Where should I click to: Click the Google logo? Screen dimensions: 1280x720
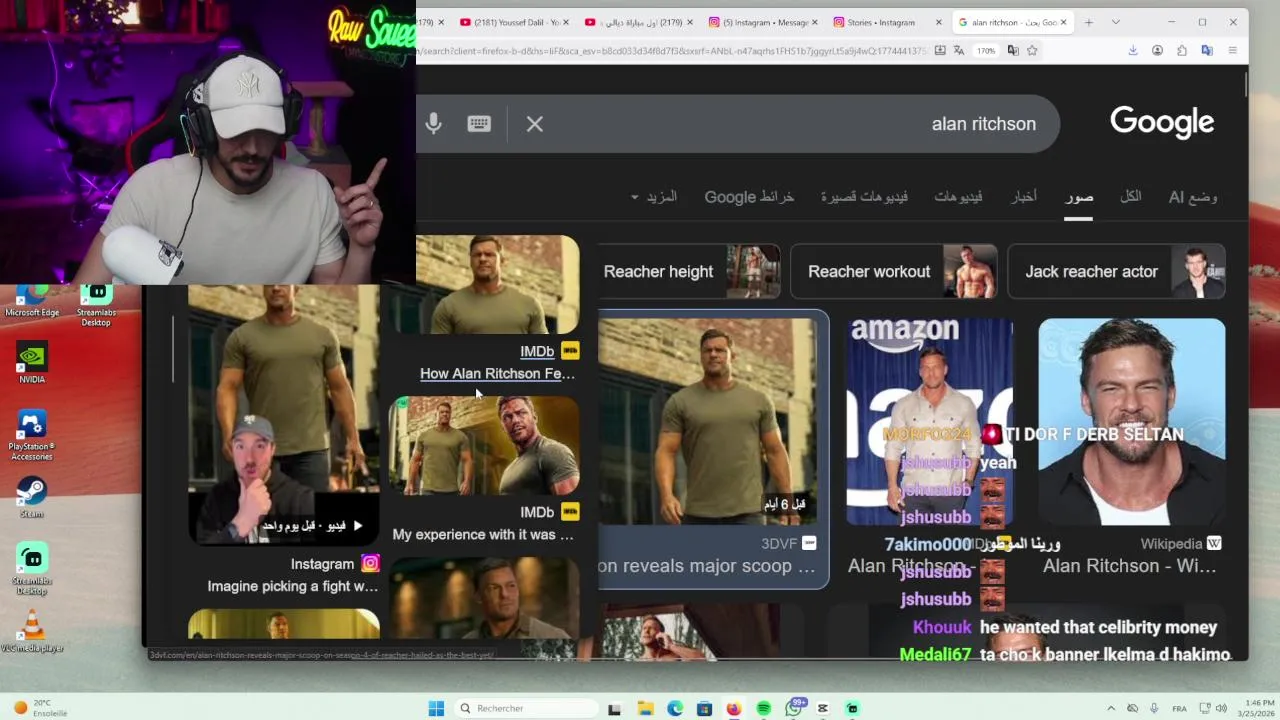[1162, 122]
